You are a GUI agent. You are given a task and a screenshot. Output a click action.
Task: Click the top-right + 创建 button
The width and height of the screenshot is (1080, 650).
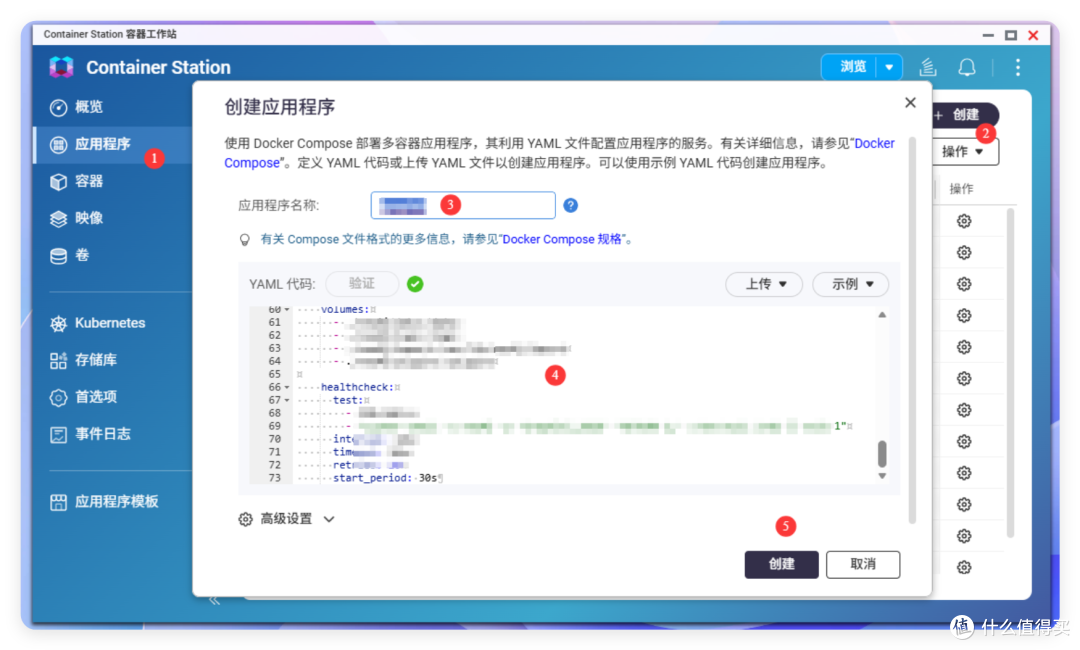click(964, 115)
